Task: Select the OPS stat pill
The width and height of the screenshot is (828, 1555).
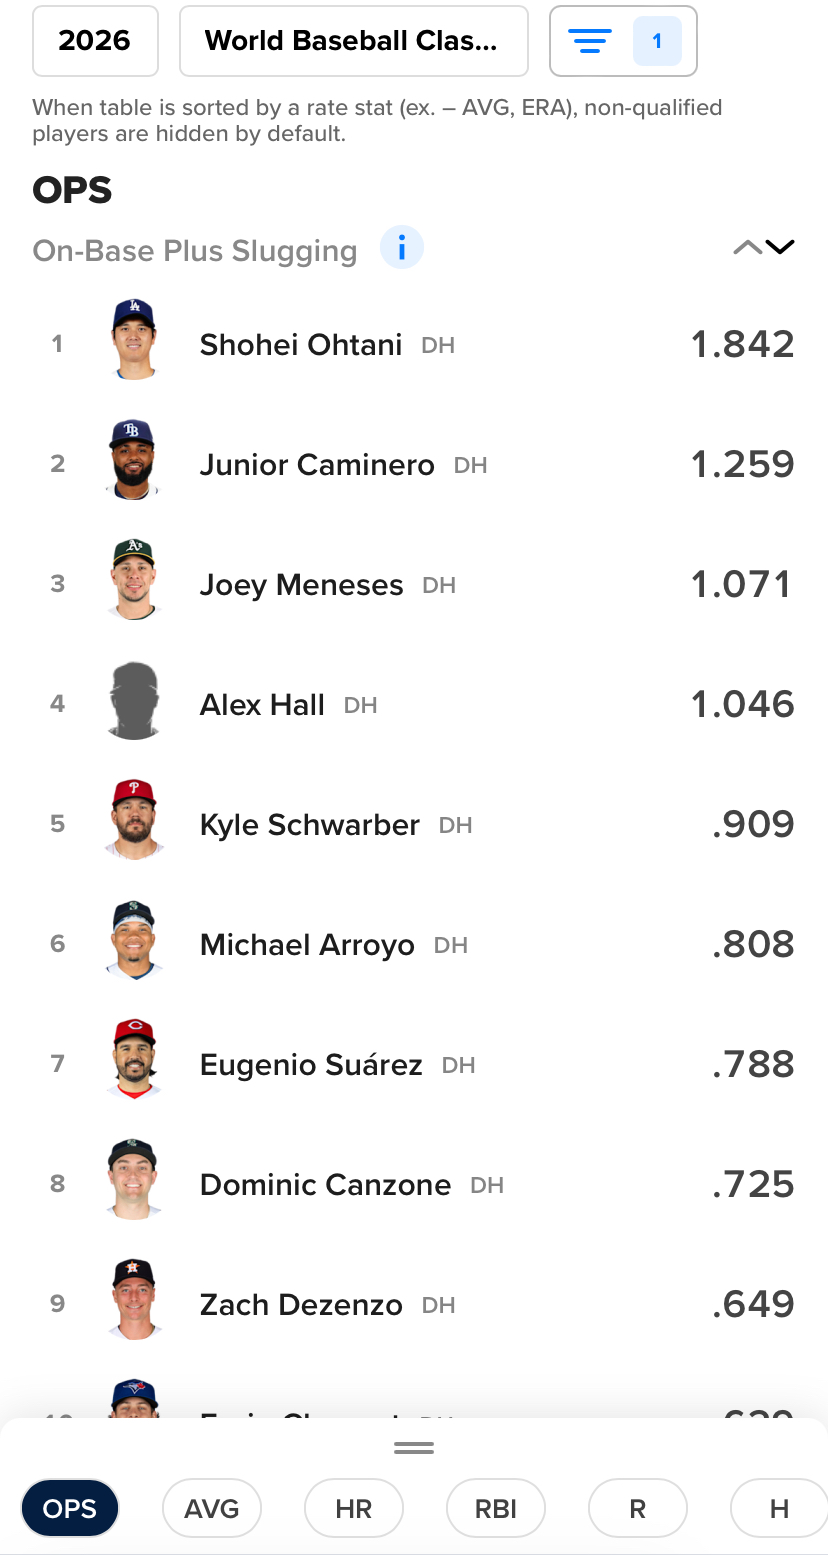Action: (70, 1508)
